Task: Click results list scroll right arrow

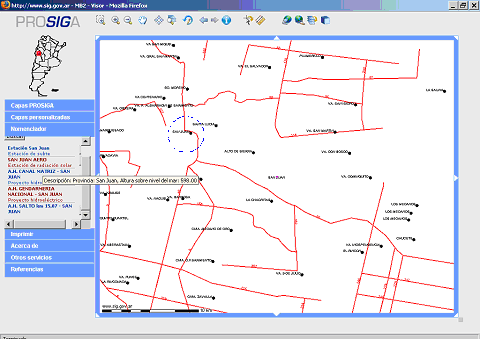Action: pyautogui.click(x=76, y=224)
